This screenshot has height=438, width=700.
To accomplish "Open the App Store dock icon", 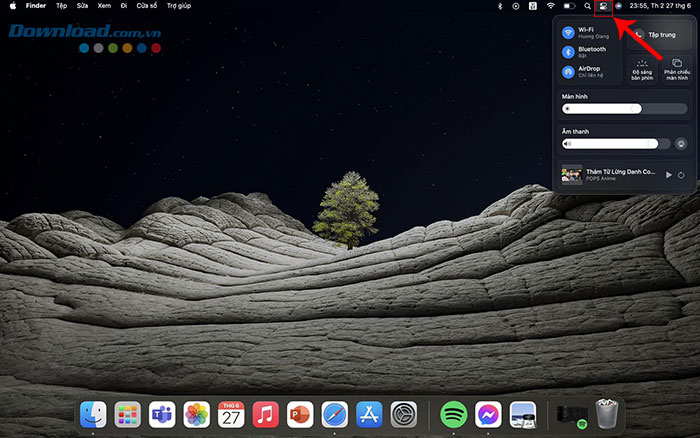I will [369, 414].
